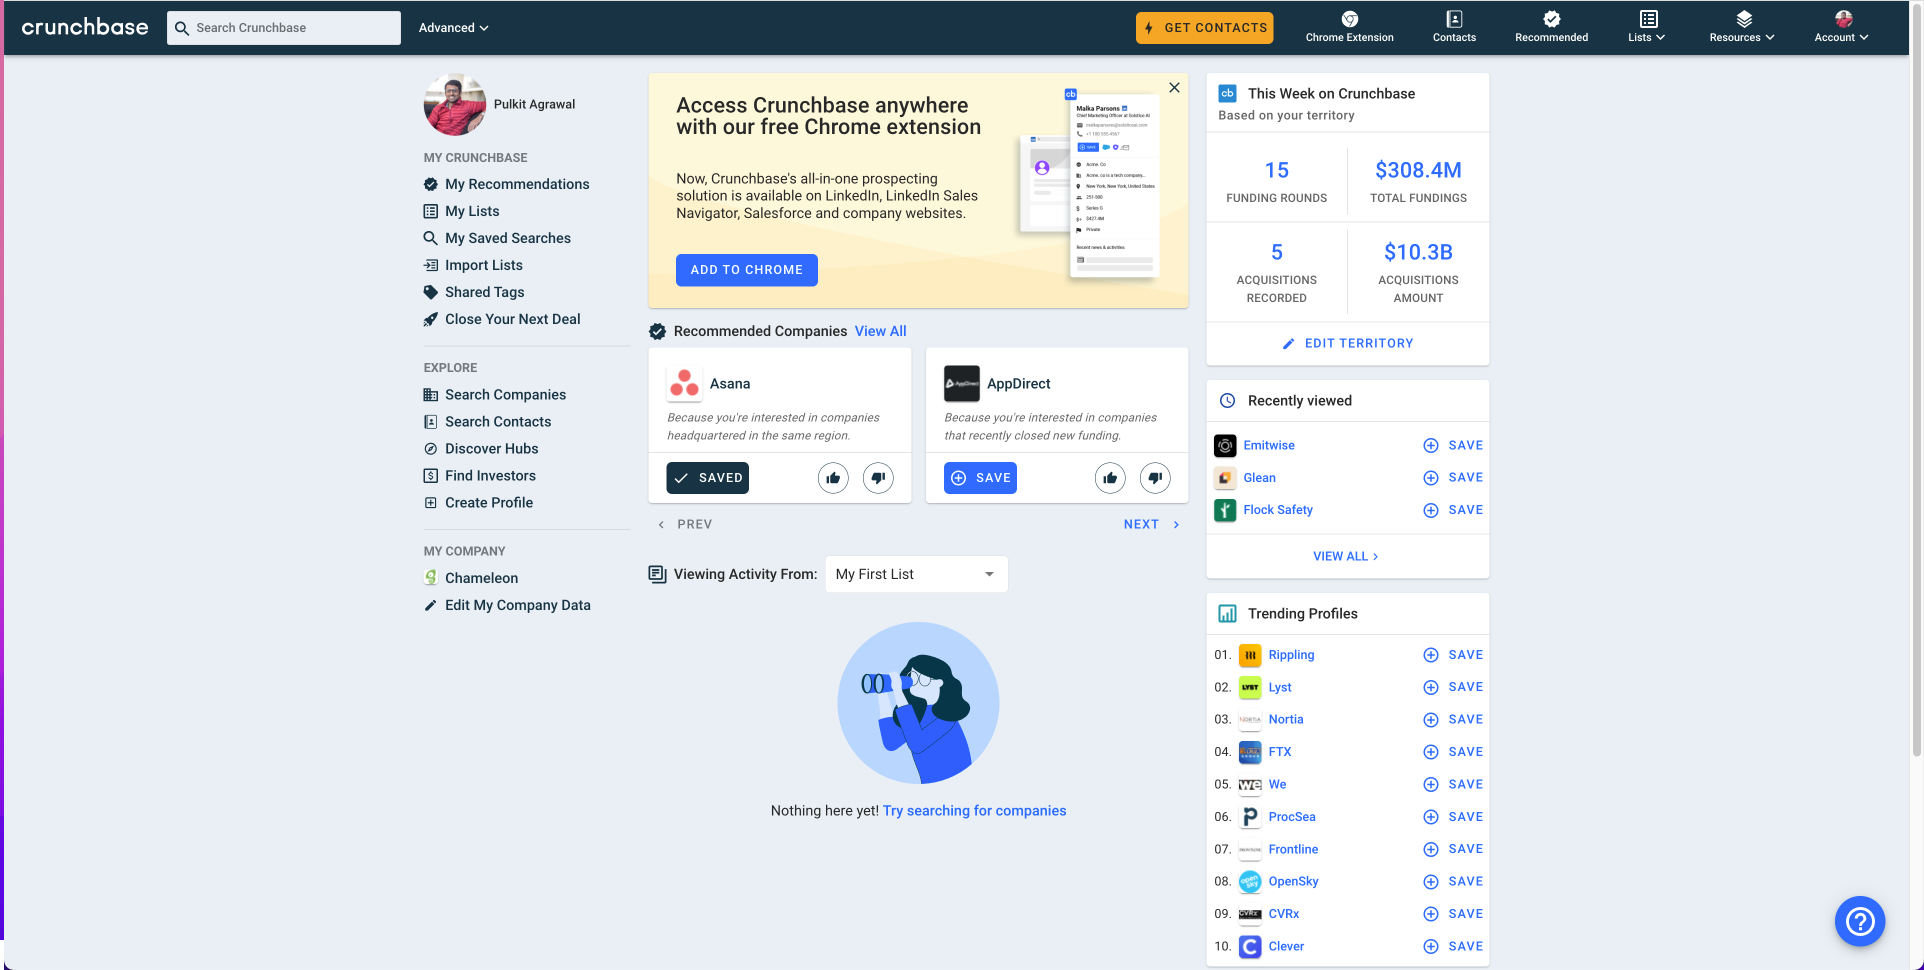Open the Resources dropdown menu

pyautogui.click(x=1742, y=27)
